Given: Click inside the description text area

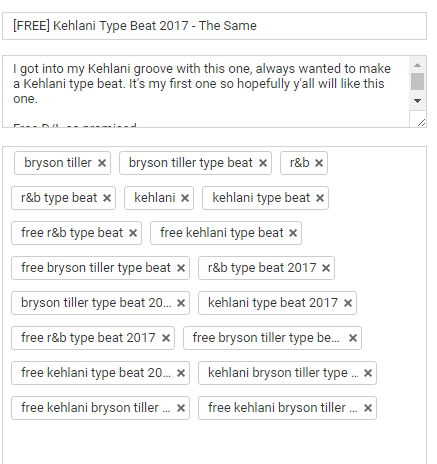Looking at the screenshot, I should [x=206, y=91].
